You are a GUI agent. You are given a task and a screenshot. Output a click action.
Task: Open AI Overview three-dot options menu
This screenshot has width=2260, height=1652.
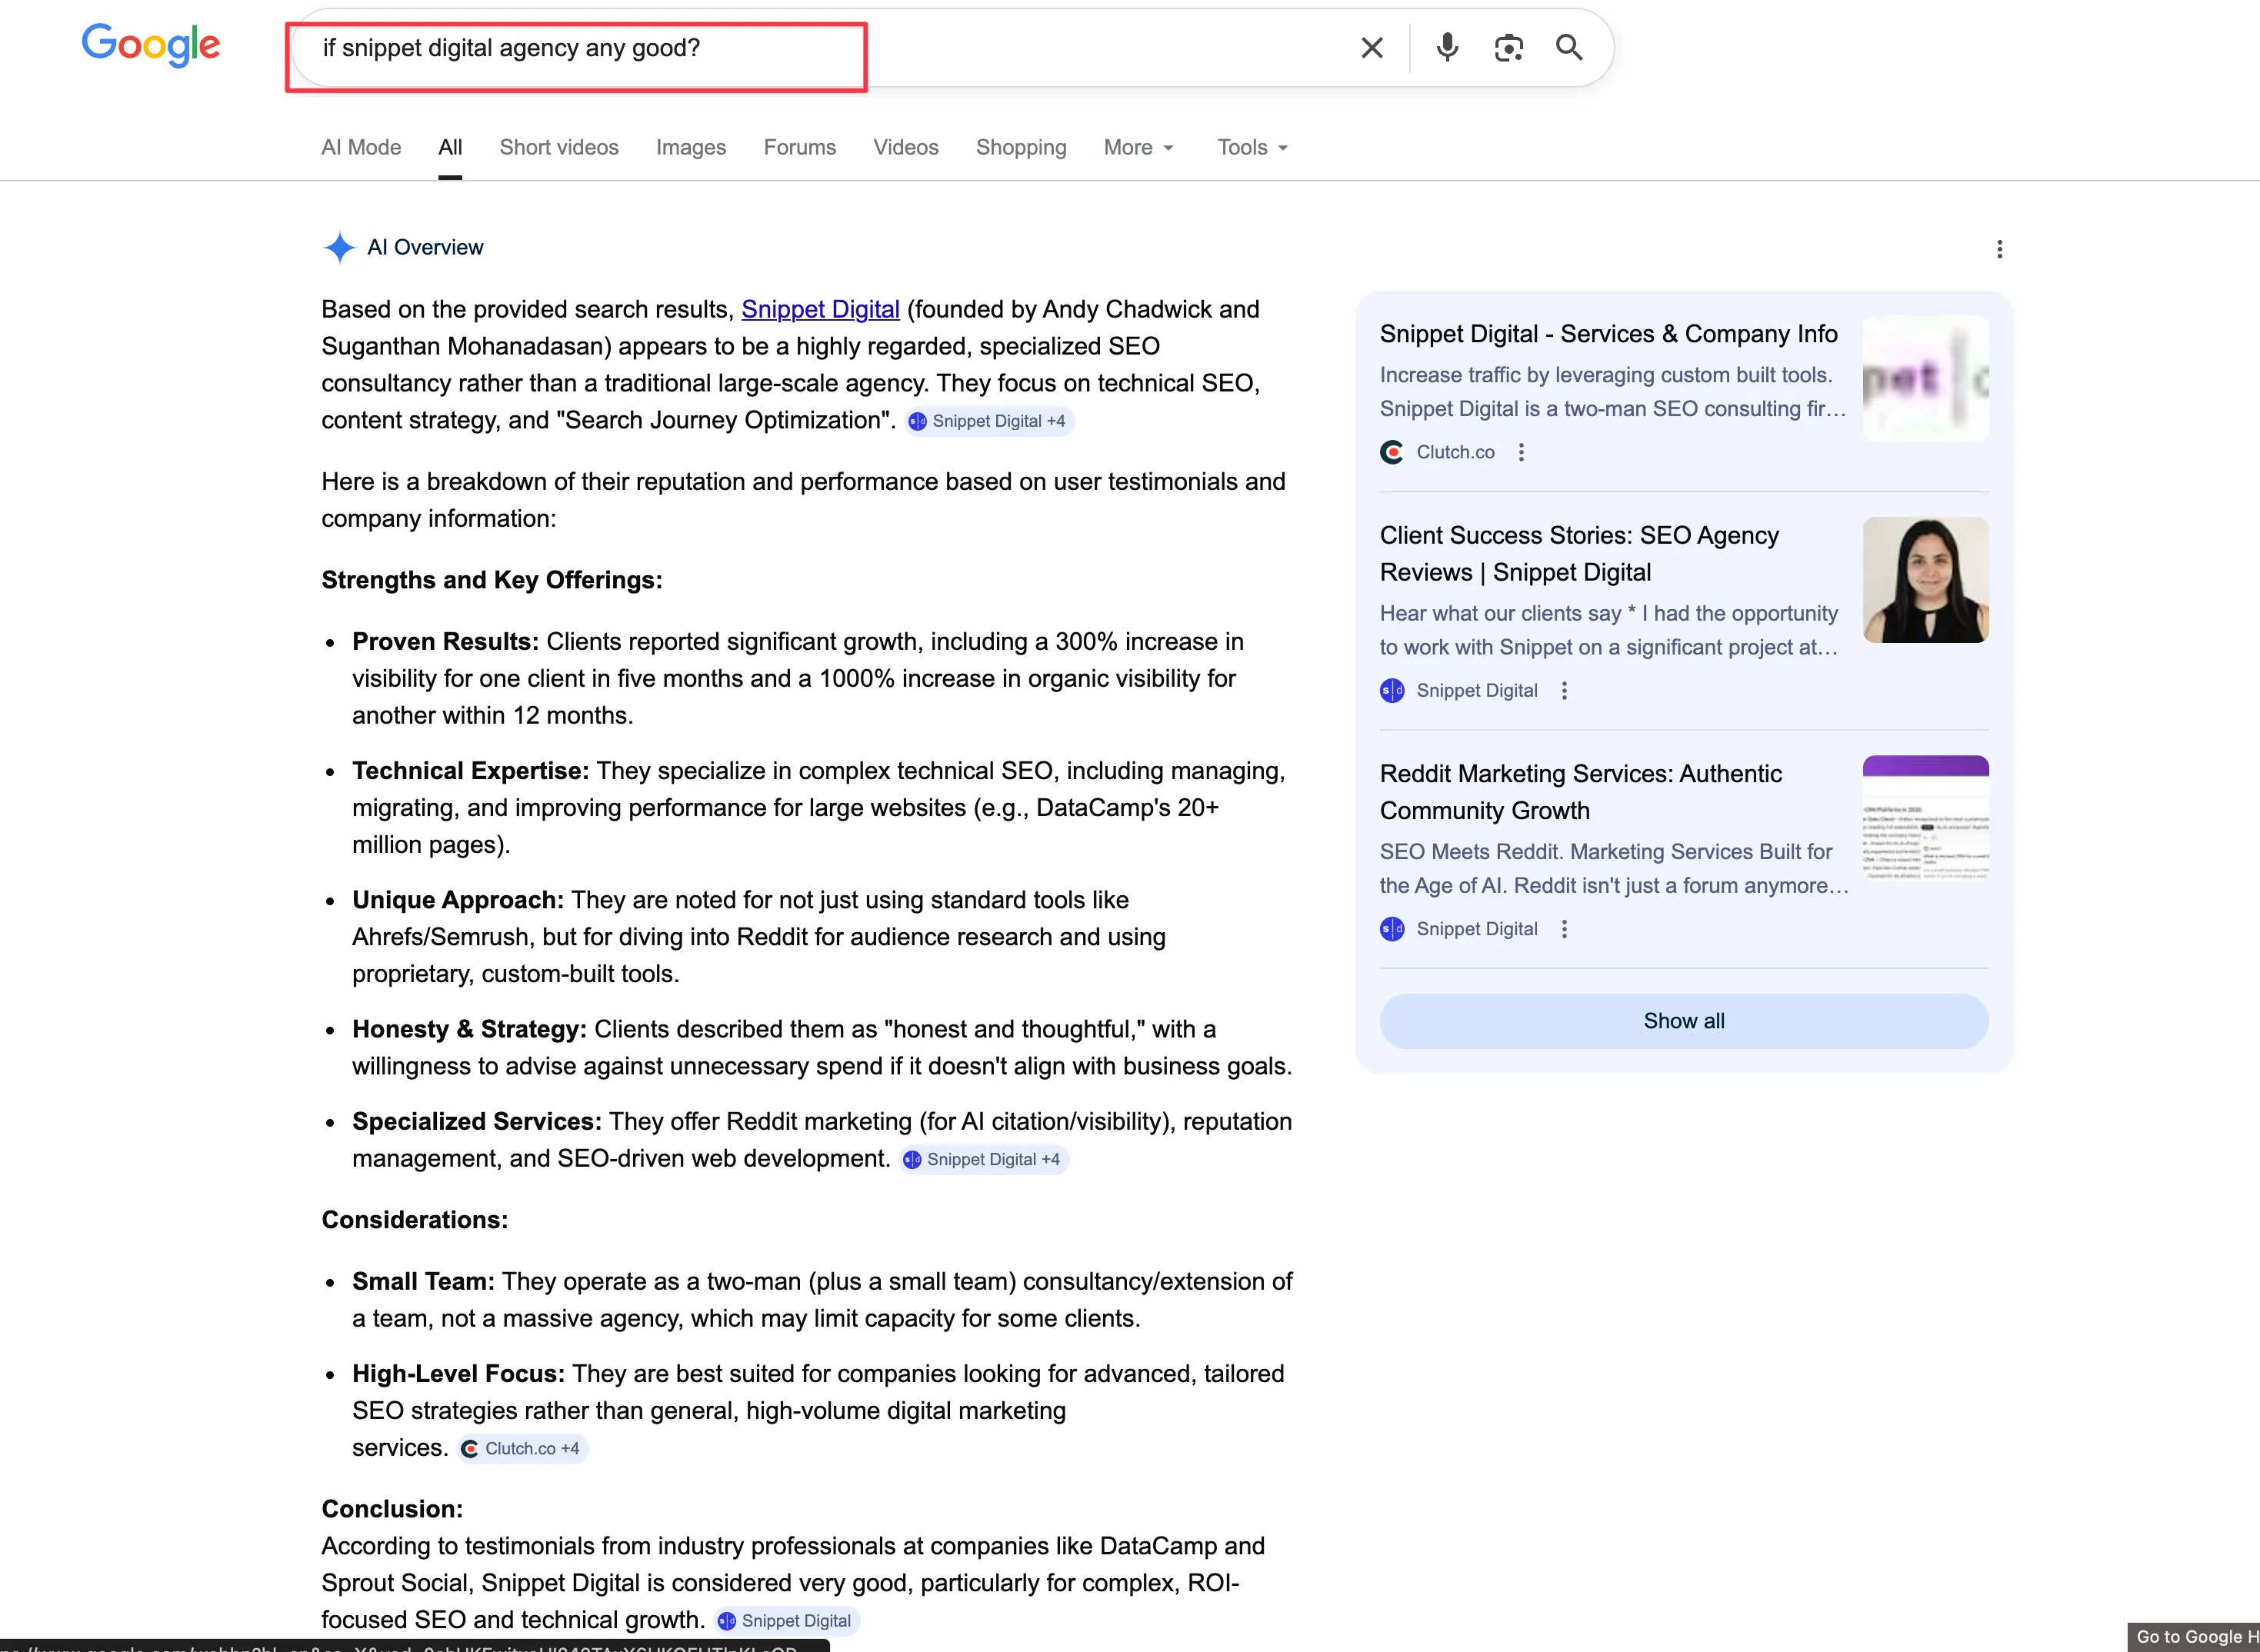click(1999, 249)
